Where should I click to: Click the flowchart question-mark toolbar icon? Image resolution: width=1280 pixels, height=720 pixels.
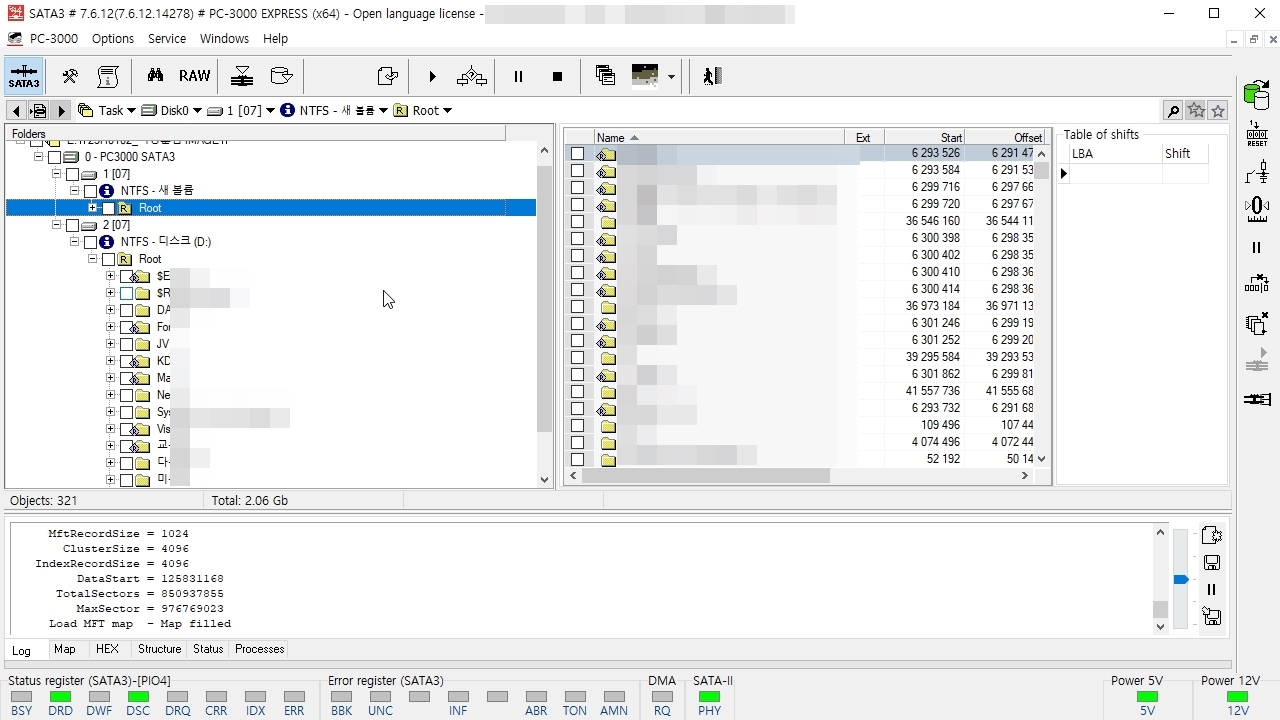472,76
